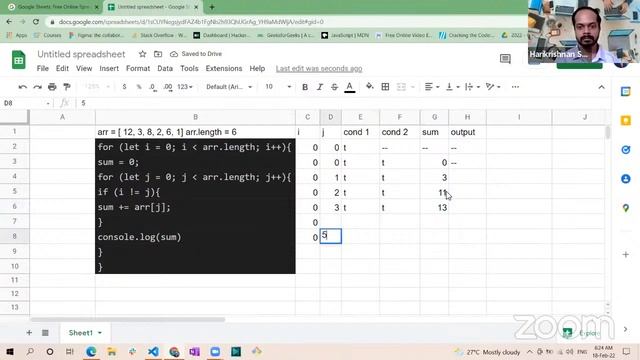Format the cell as currency
This screenshot has height=360, width=640.
[124, 87]
